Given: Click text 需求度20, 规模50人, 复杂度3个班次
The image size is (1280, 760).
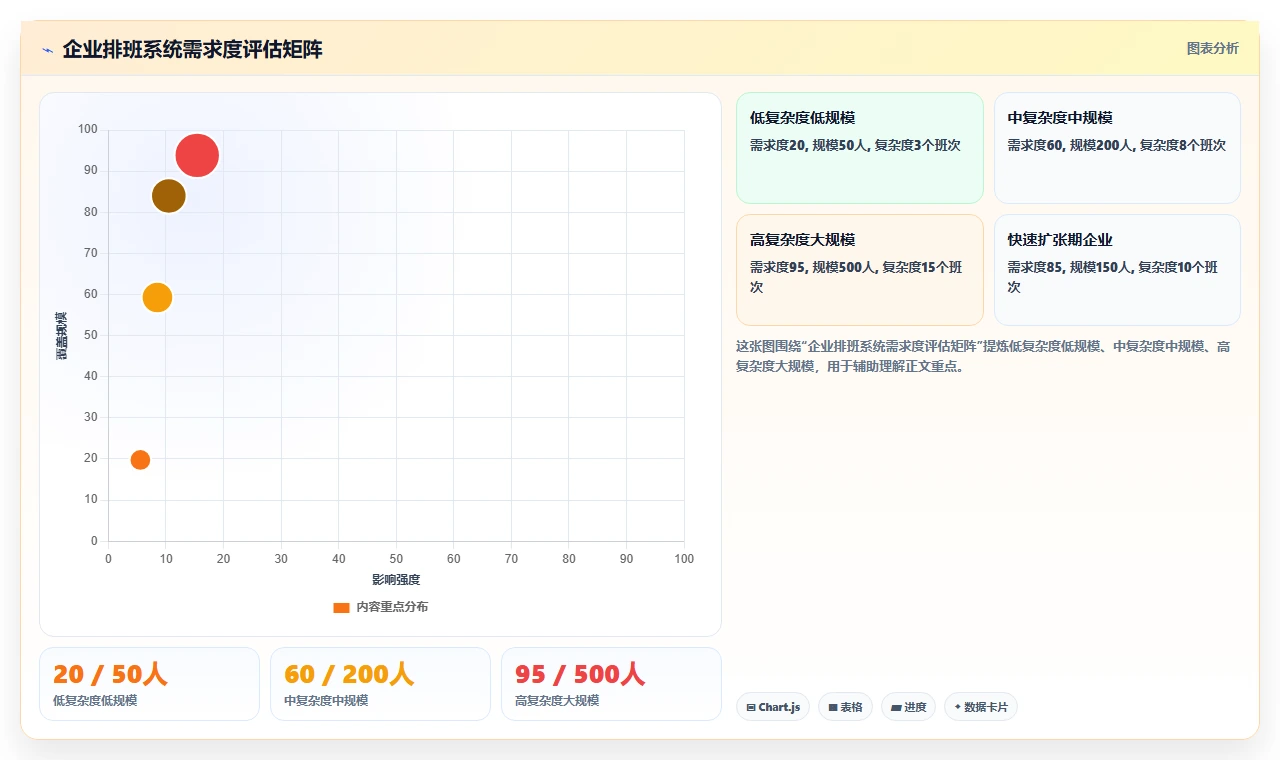Looking at the screenshot, I should coord(855,145).
